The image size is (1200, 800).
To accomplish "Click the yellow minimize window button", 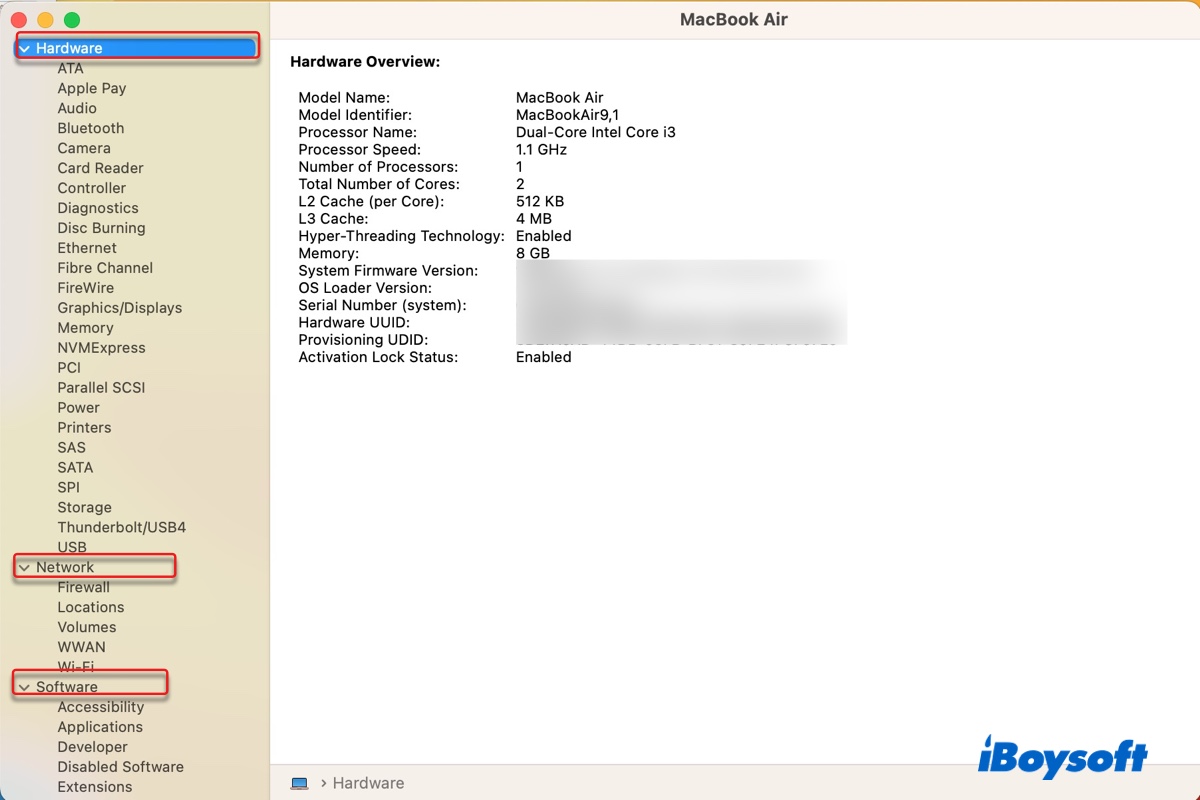I will tap(45, 20).
